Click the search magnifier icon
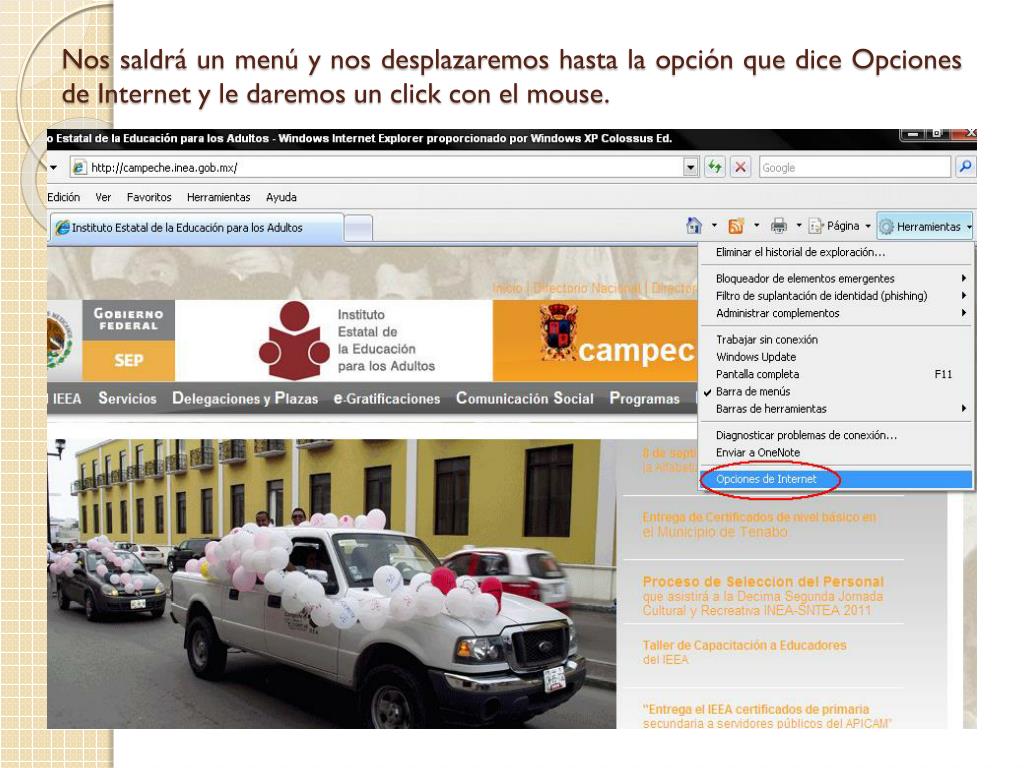Image resolution: width=1024 pixels, height=768 pixels. pos(965,167)
